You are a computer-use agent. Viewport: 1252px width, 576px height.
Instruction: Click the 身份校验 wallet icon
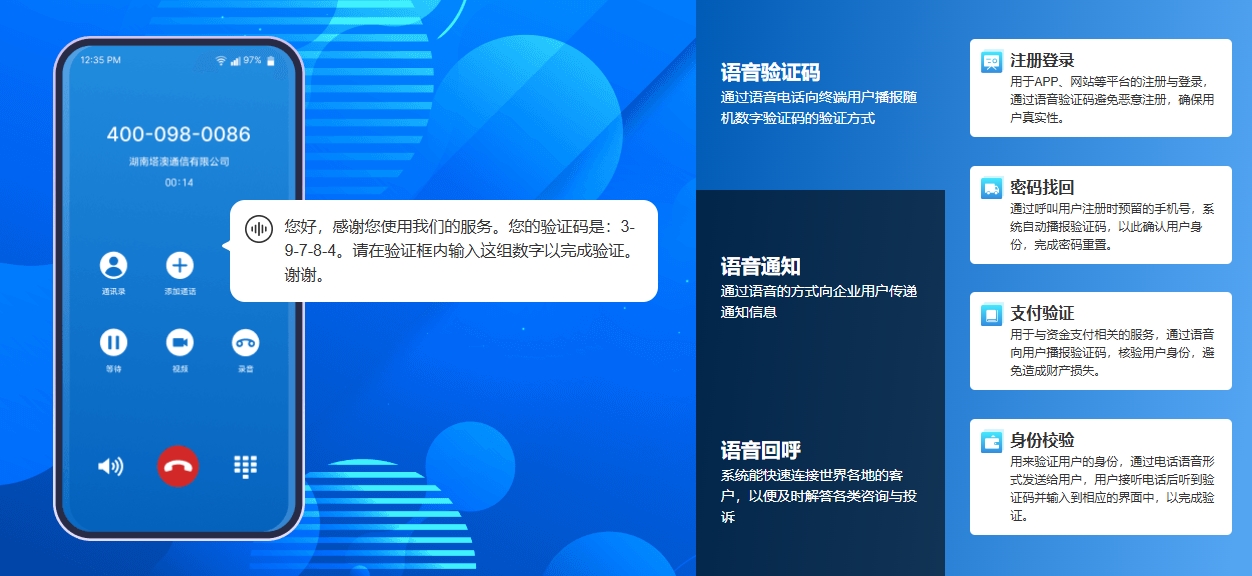(991, 441)
